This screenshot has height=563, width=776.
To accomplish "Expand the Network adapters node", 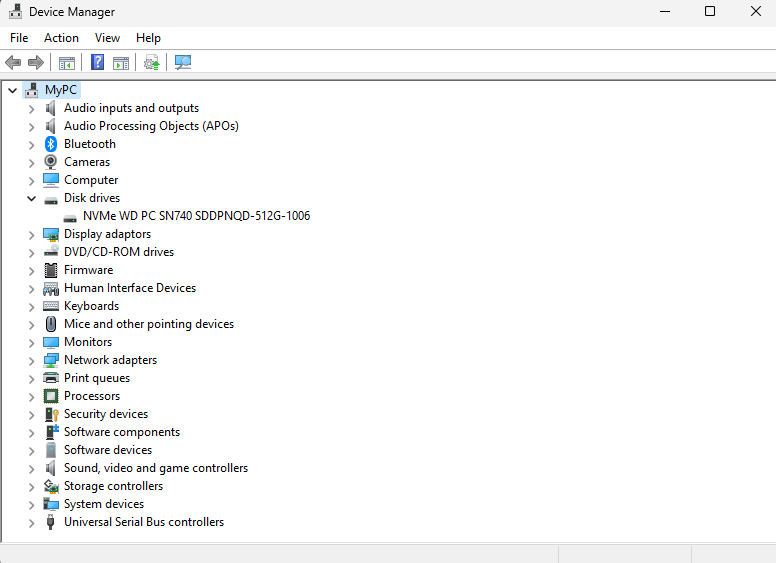I will [x=31, y=360].
